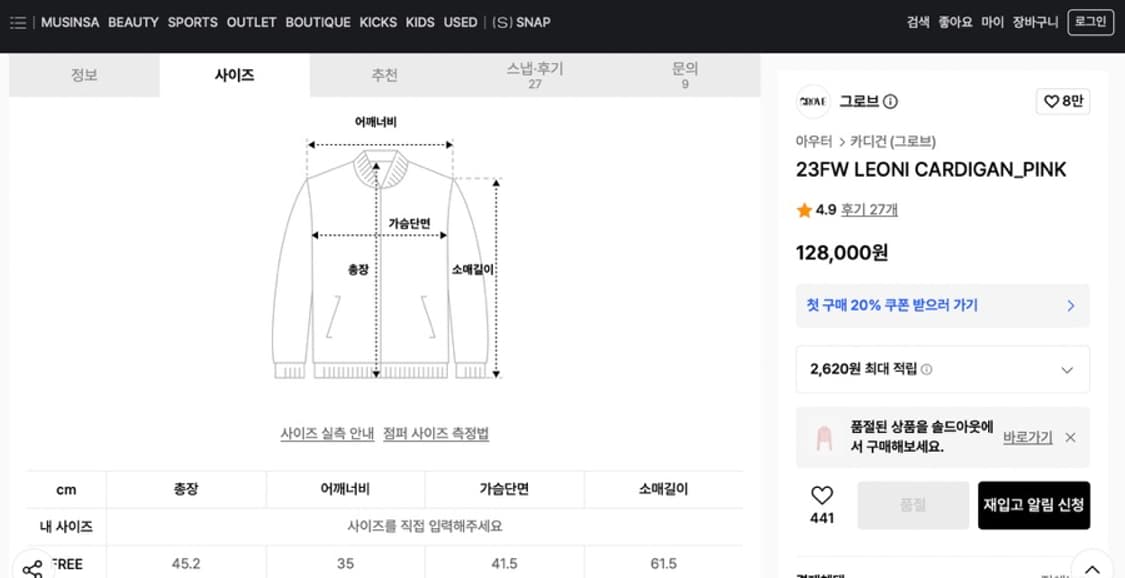Switch to the 문의 tab
The image size is (1125, 578).
[685, 75]
